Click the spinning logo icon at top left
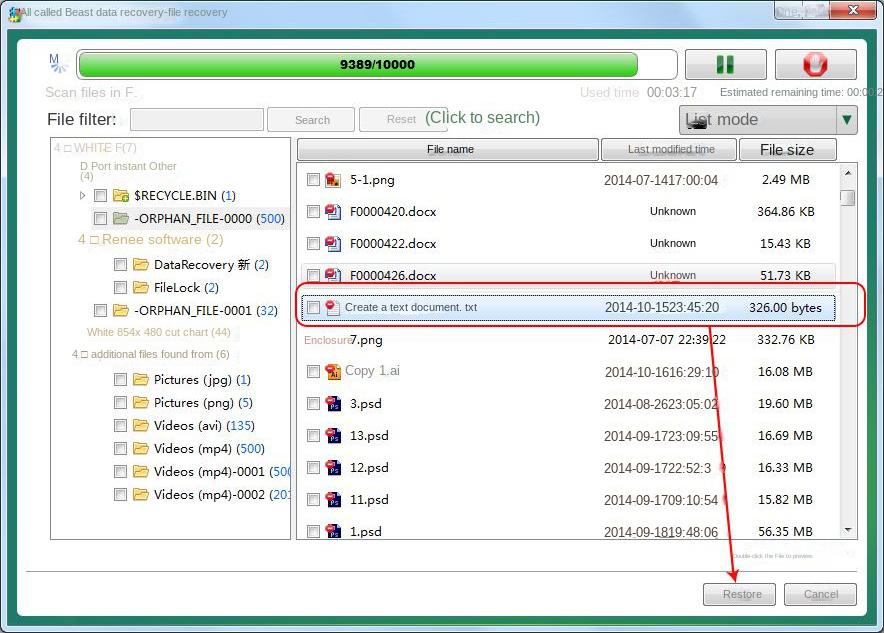Screen dimensions: 884x633 point(57,62)
